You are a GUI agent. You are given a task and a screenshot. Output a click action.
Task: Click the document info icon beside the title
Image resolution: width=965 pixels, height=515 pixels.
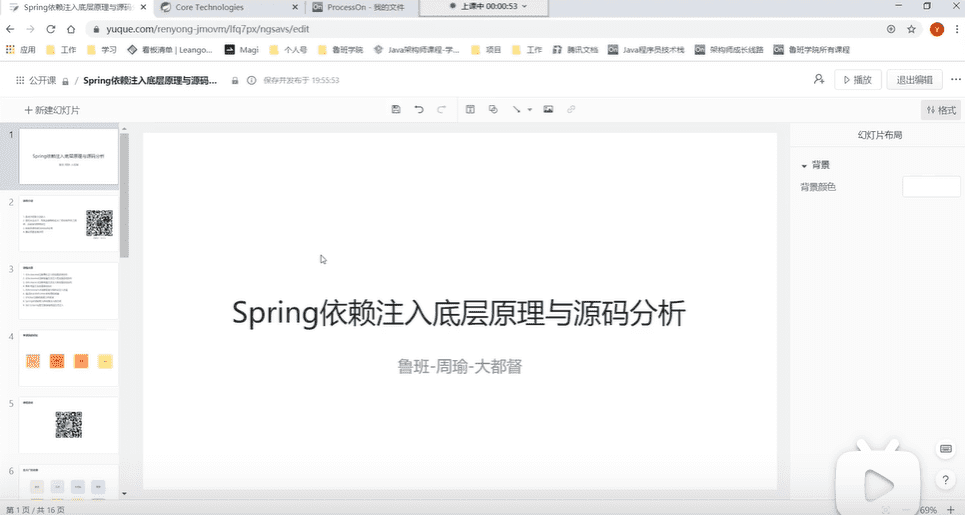tap(252, 80)
